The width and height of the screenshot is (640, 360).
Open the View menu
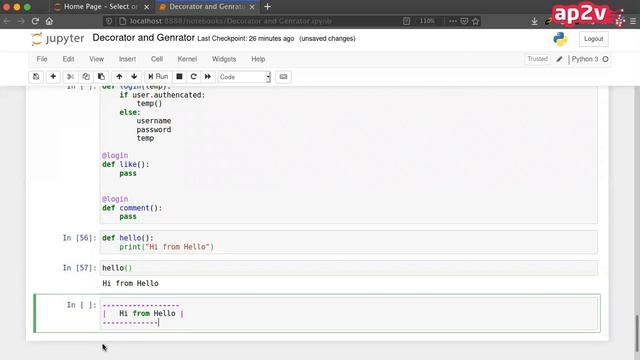point(97,59)
